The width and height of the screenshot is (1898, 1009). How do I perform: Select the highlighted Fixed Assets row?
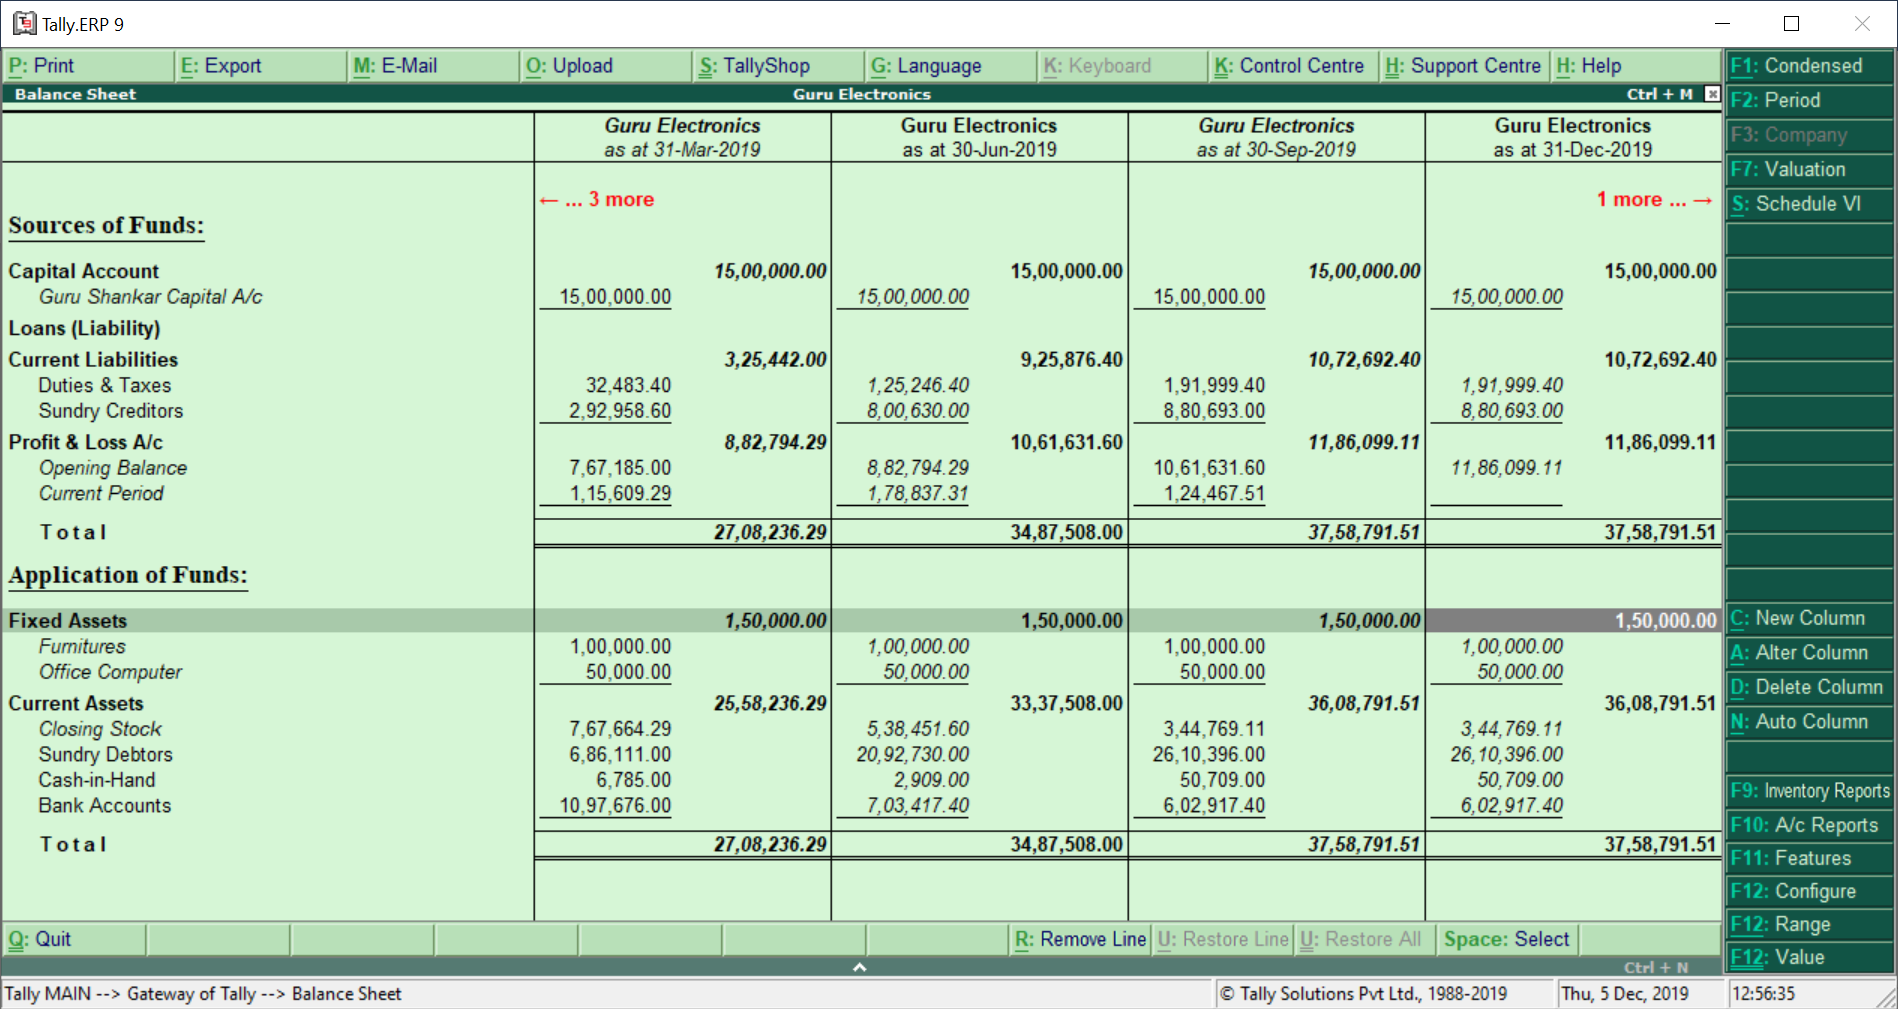(x=68, y=620)
